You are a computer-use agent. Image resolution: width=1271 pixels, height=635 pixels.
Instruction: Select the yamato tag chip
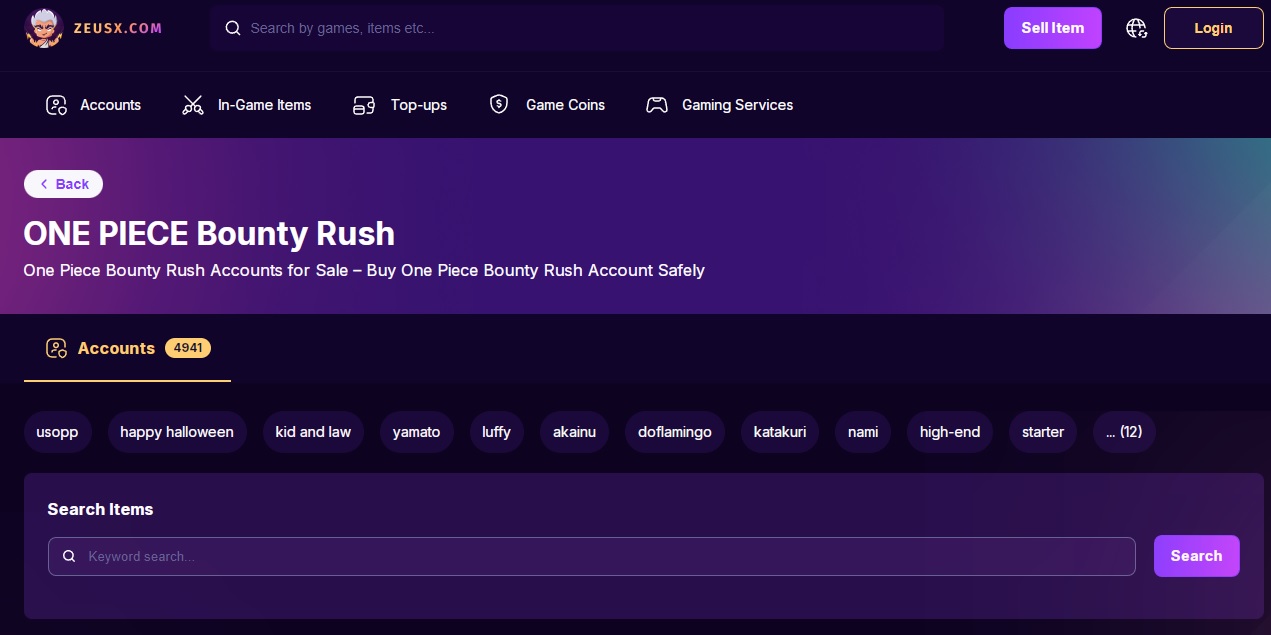point(416,432)
